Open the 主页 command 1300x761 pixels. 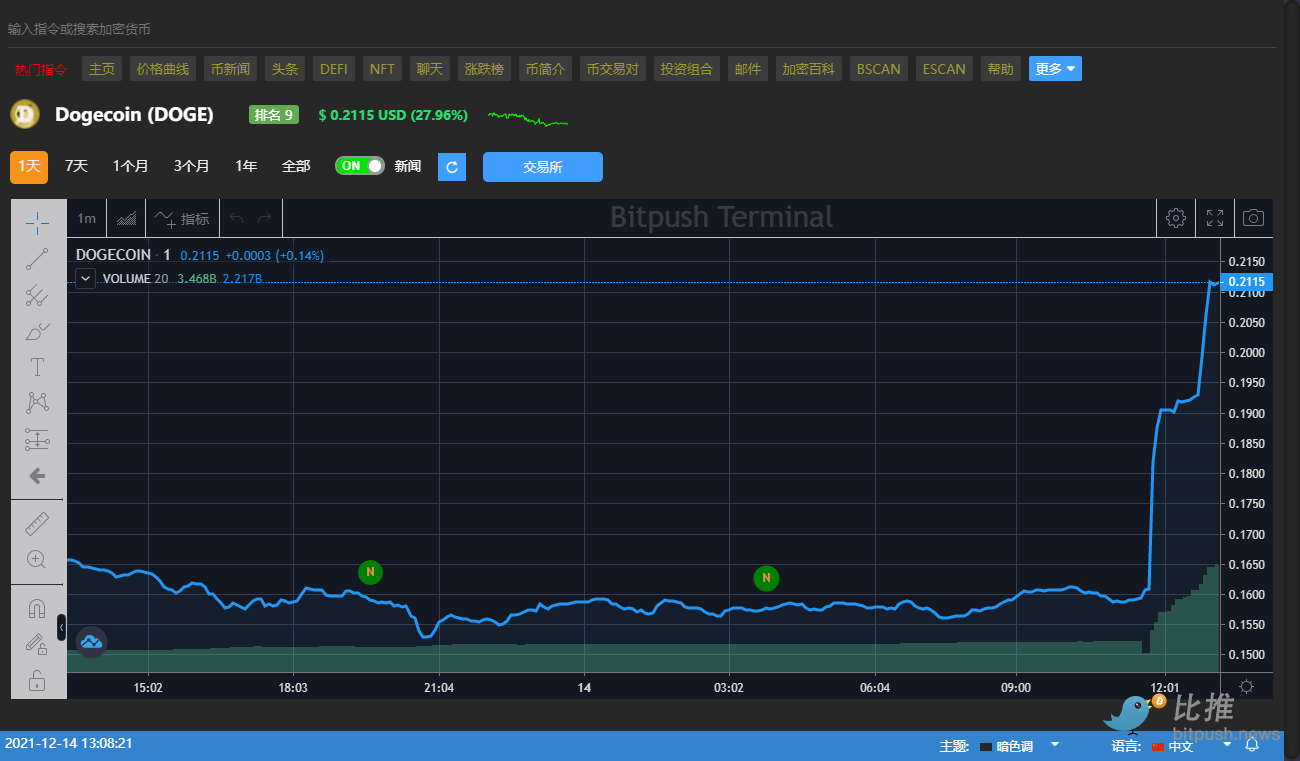[x=102, y=69]
